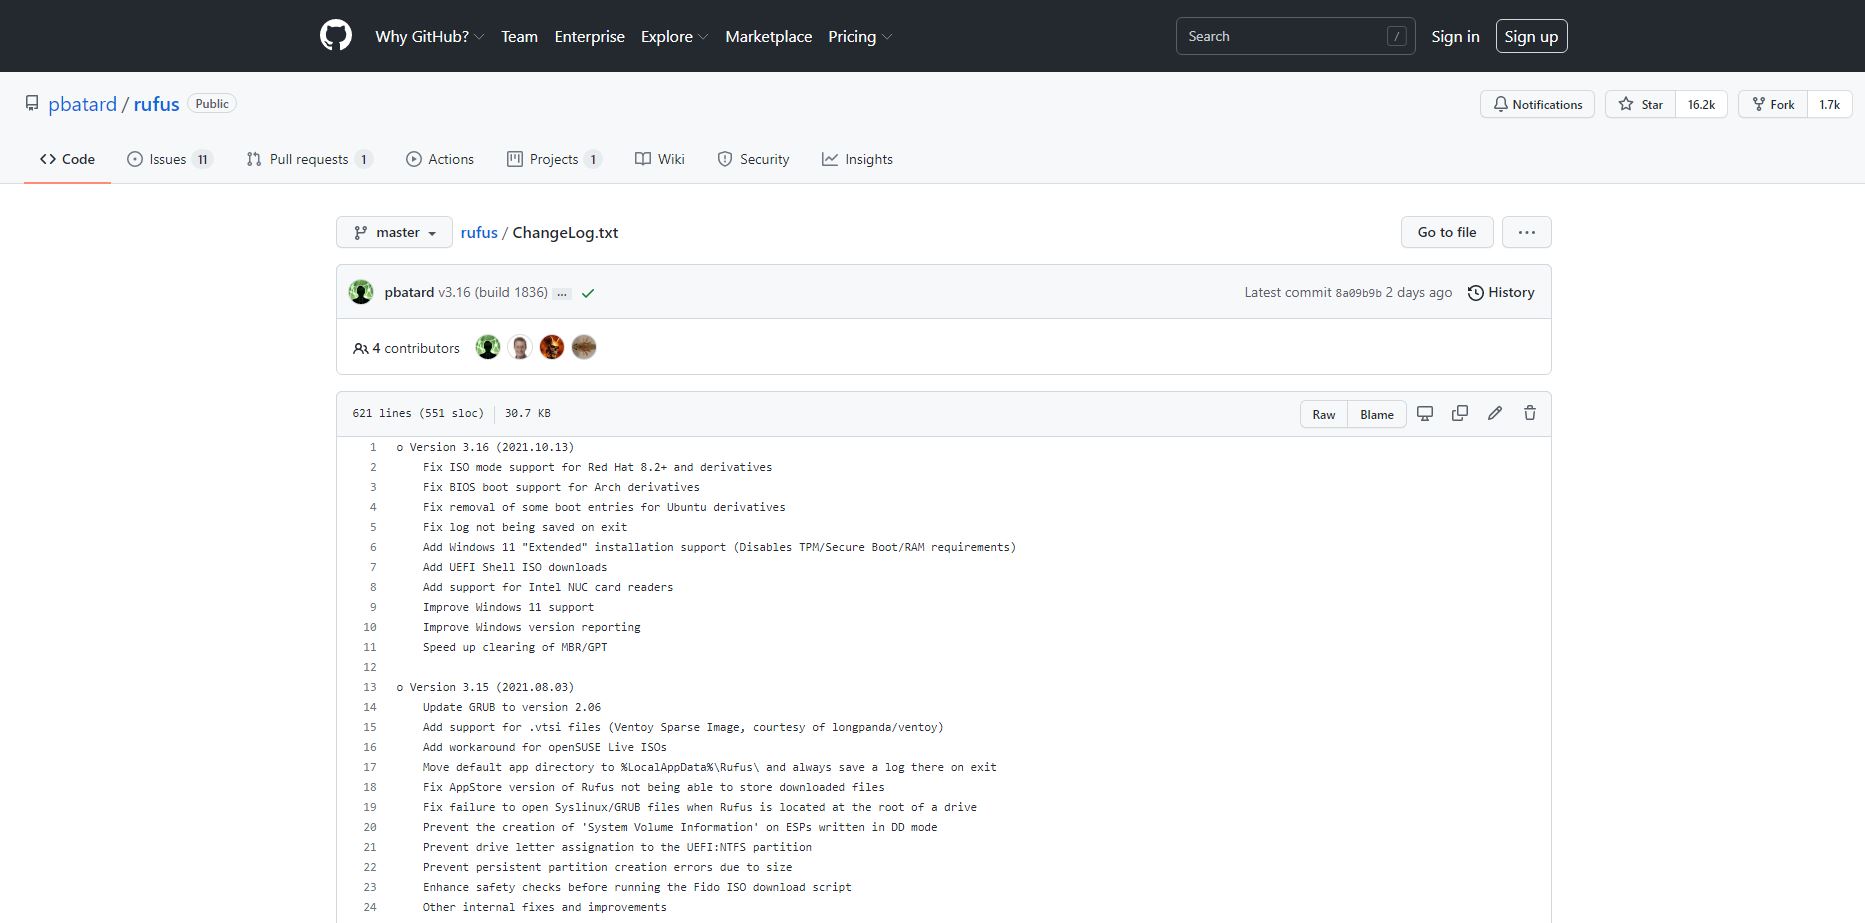Viewport: 1865px width, 923px height.
Task: Open the 1.7k forks count
Action: [x=1829, y=104]
